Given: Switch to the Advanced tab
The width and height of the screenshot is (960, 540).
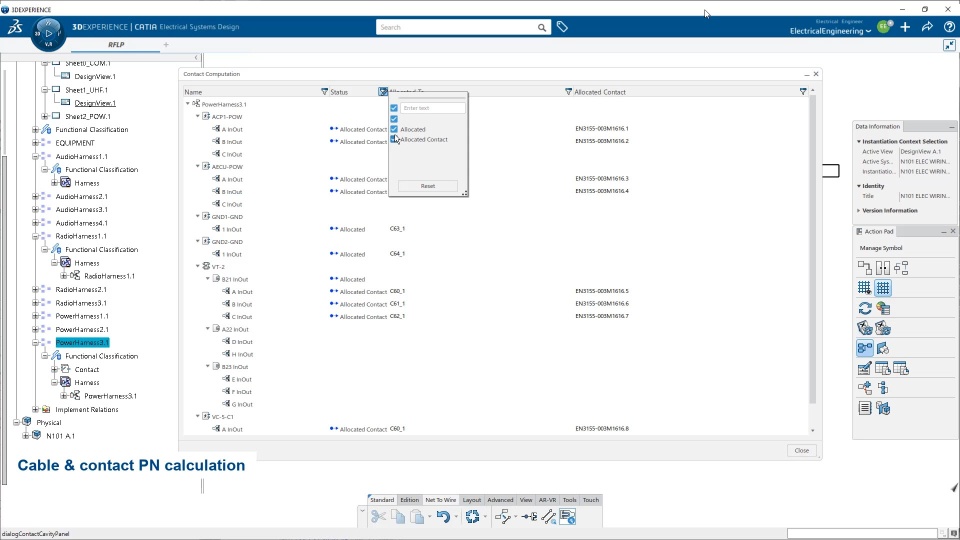Looking at the screenshot, I should coord(500,500).
